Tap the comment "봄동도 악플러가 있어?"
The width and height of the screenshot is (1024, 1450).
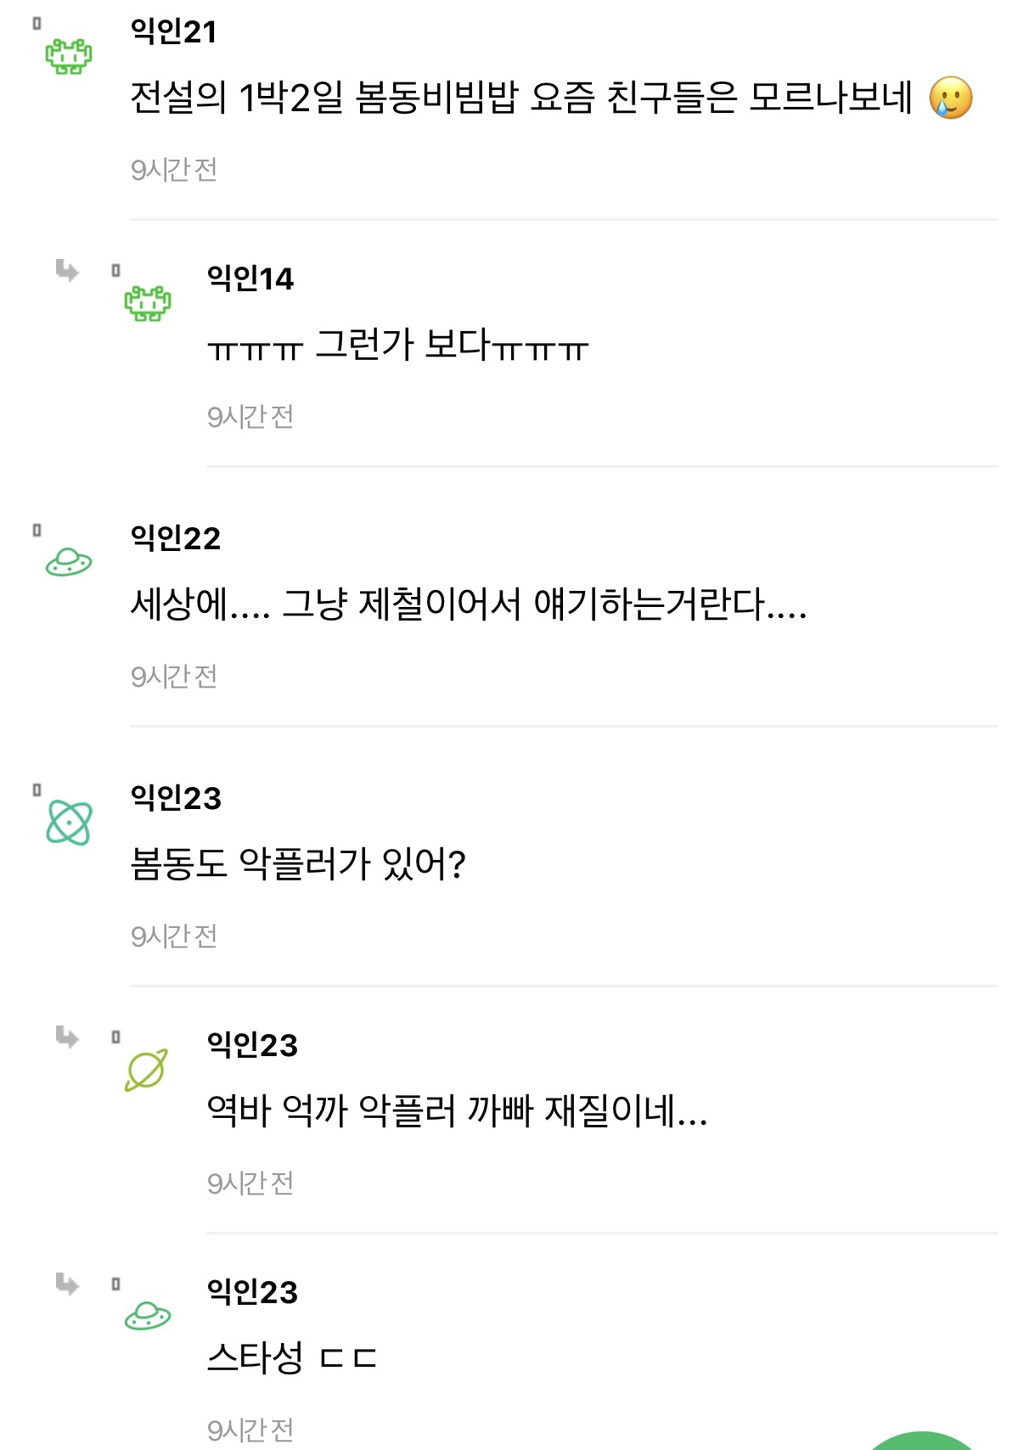(x=298, y=863)
